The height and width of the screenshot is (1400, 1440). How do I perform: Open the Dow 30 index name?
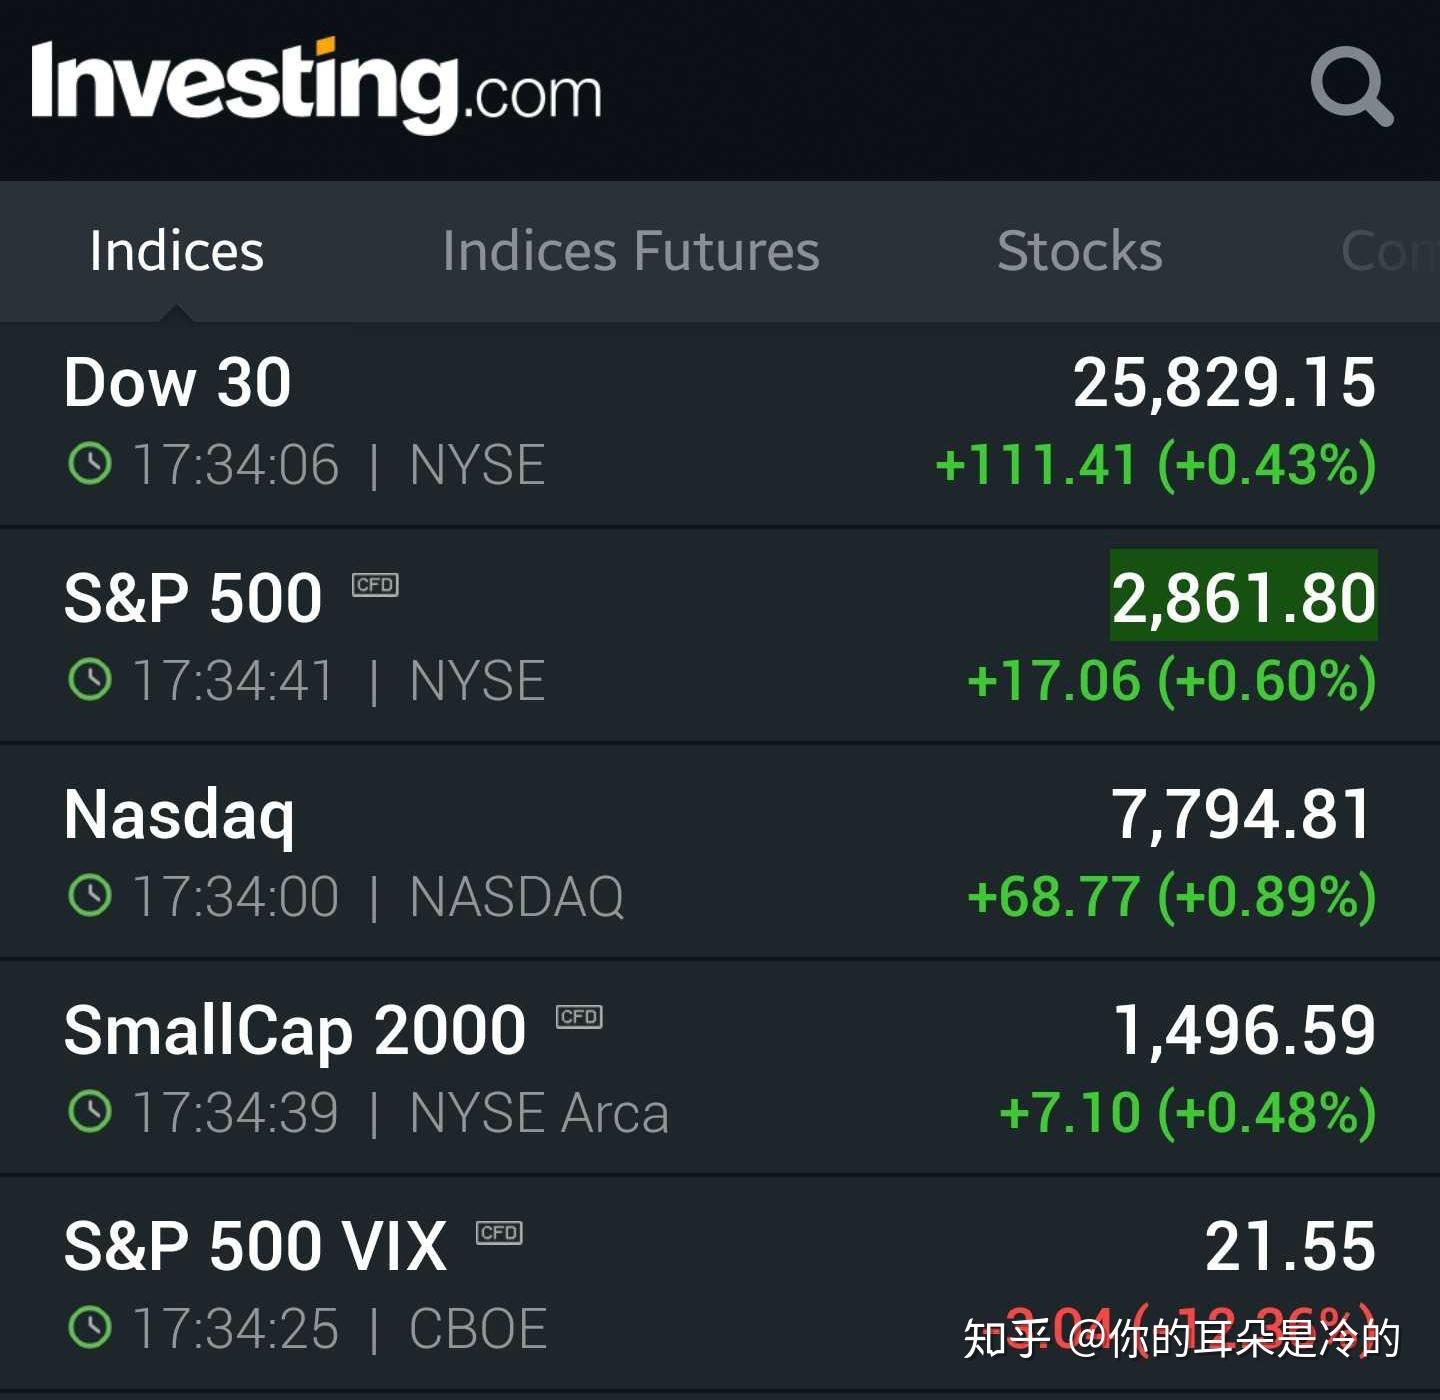click(x=178, y=382)
